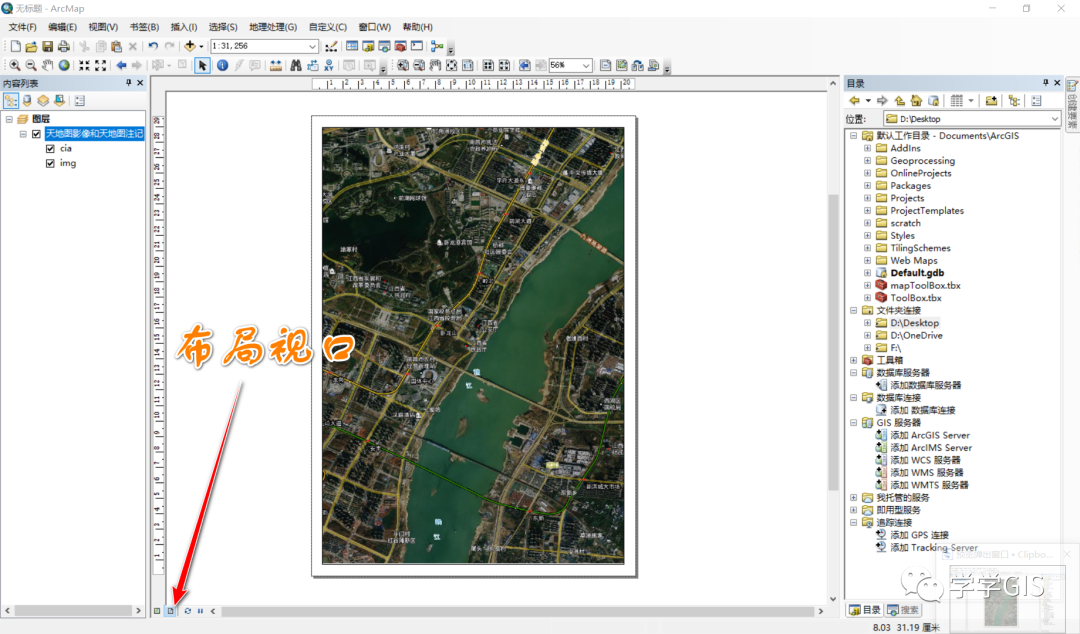
Task: Uncheck the 天地图影像和天地图注记 layer checkbox
Action: pos(36,134)
